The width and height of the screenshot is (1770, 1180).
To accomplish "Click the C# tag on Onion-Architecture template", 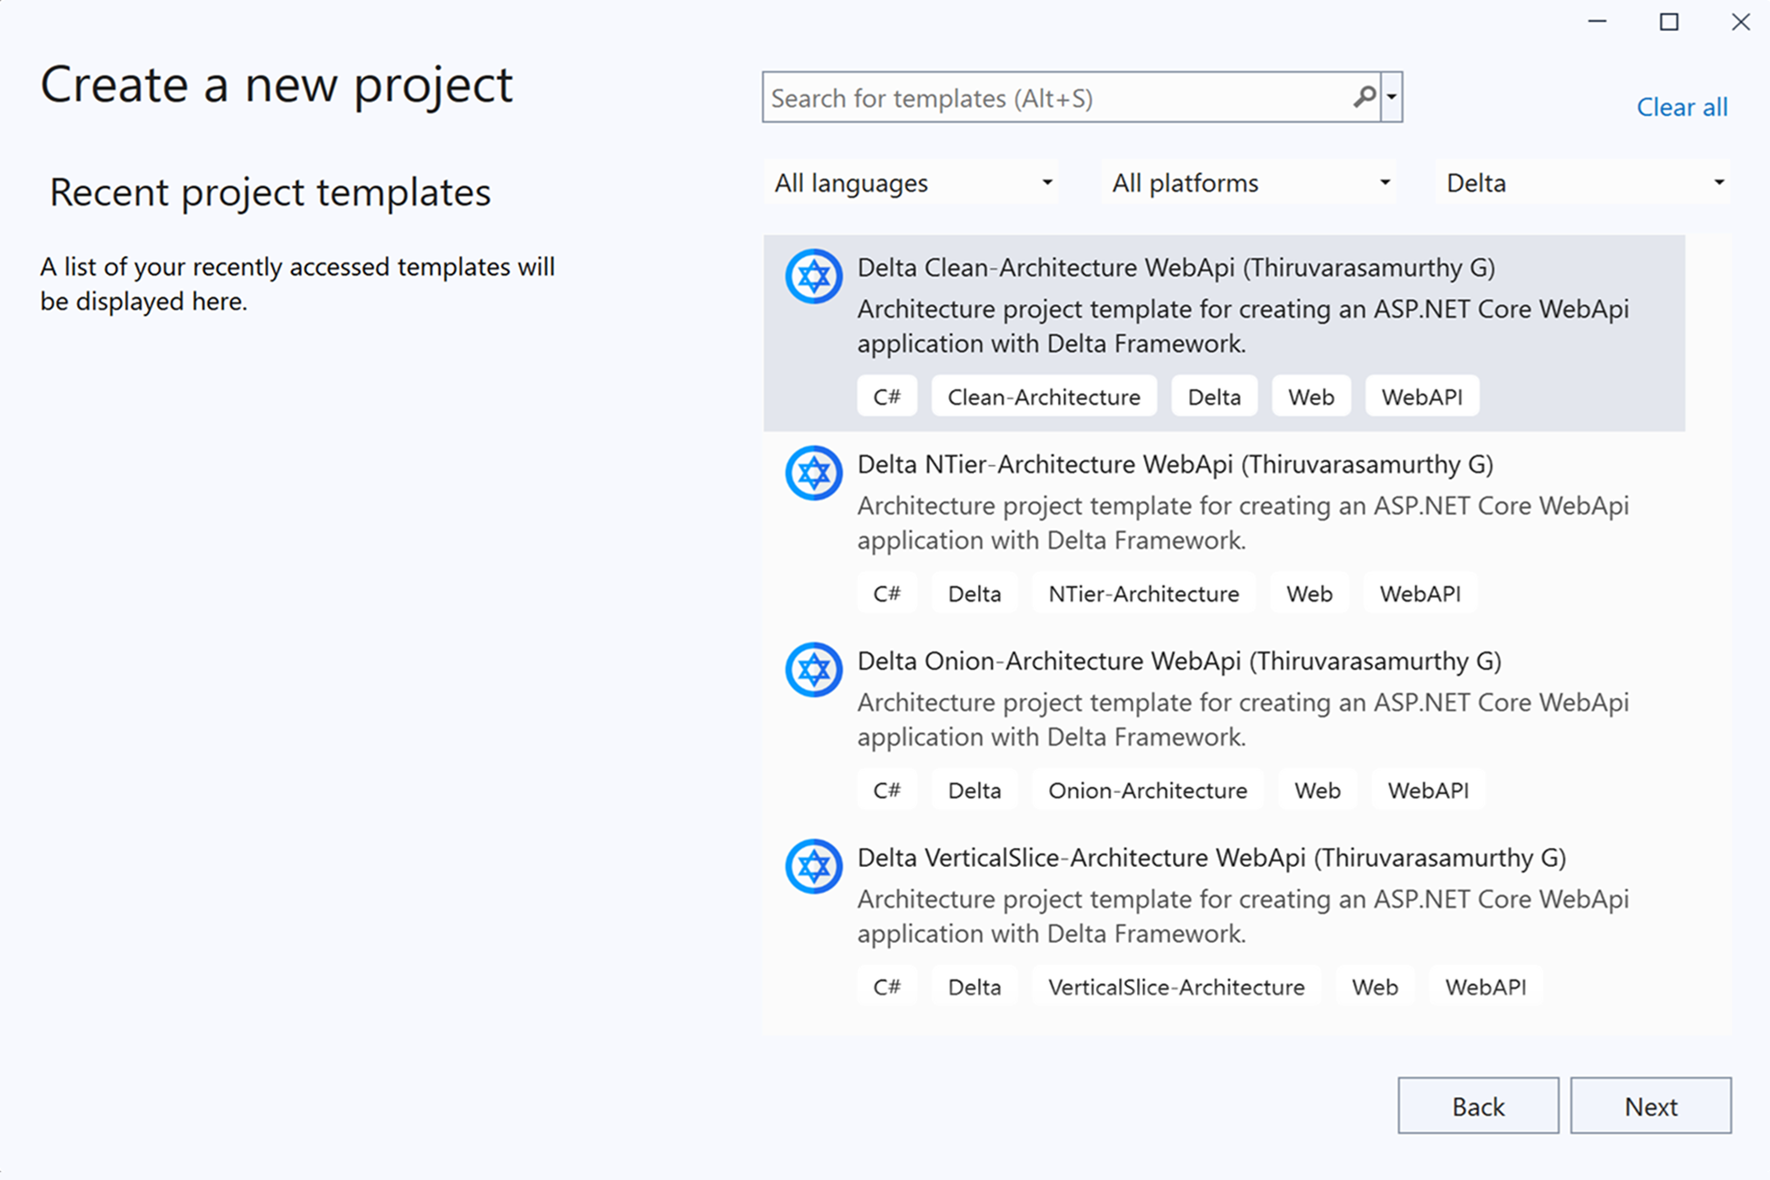I will tap(887, 791).
